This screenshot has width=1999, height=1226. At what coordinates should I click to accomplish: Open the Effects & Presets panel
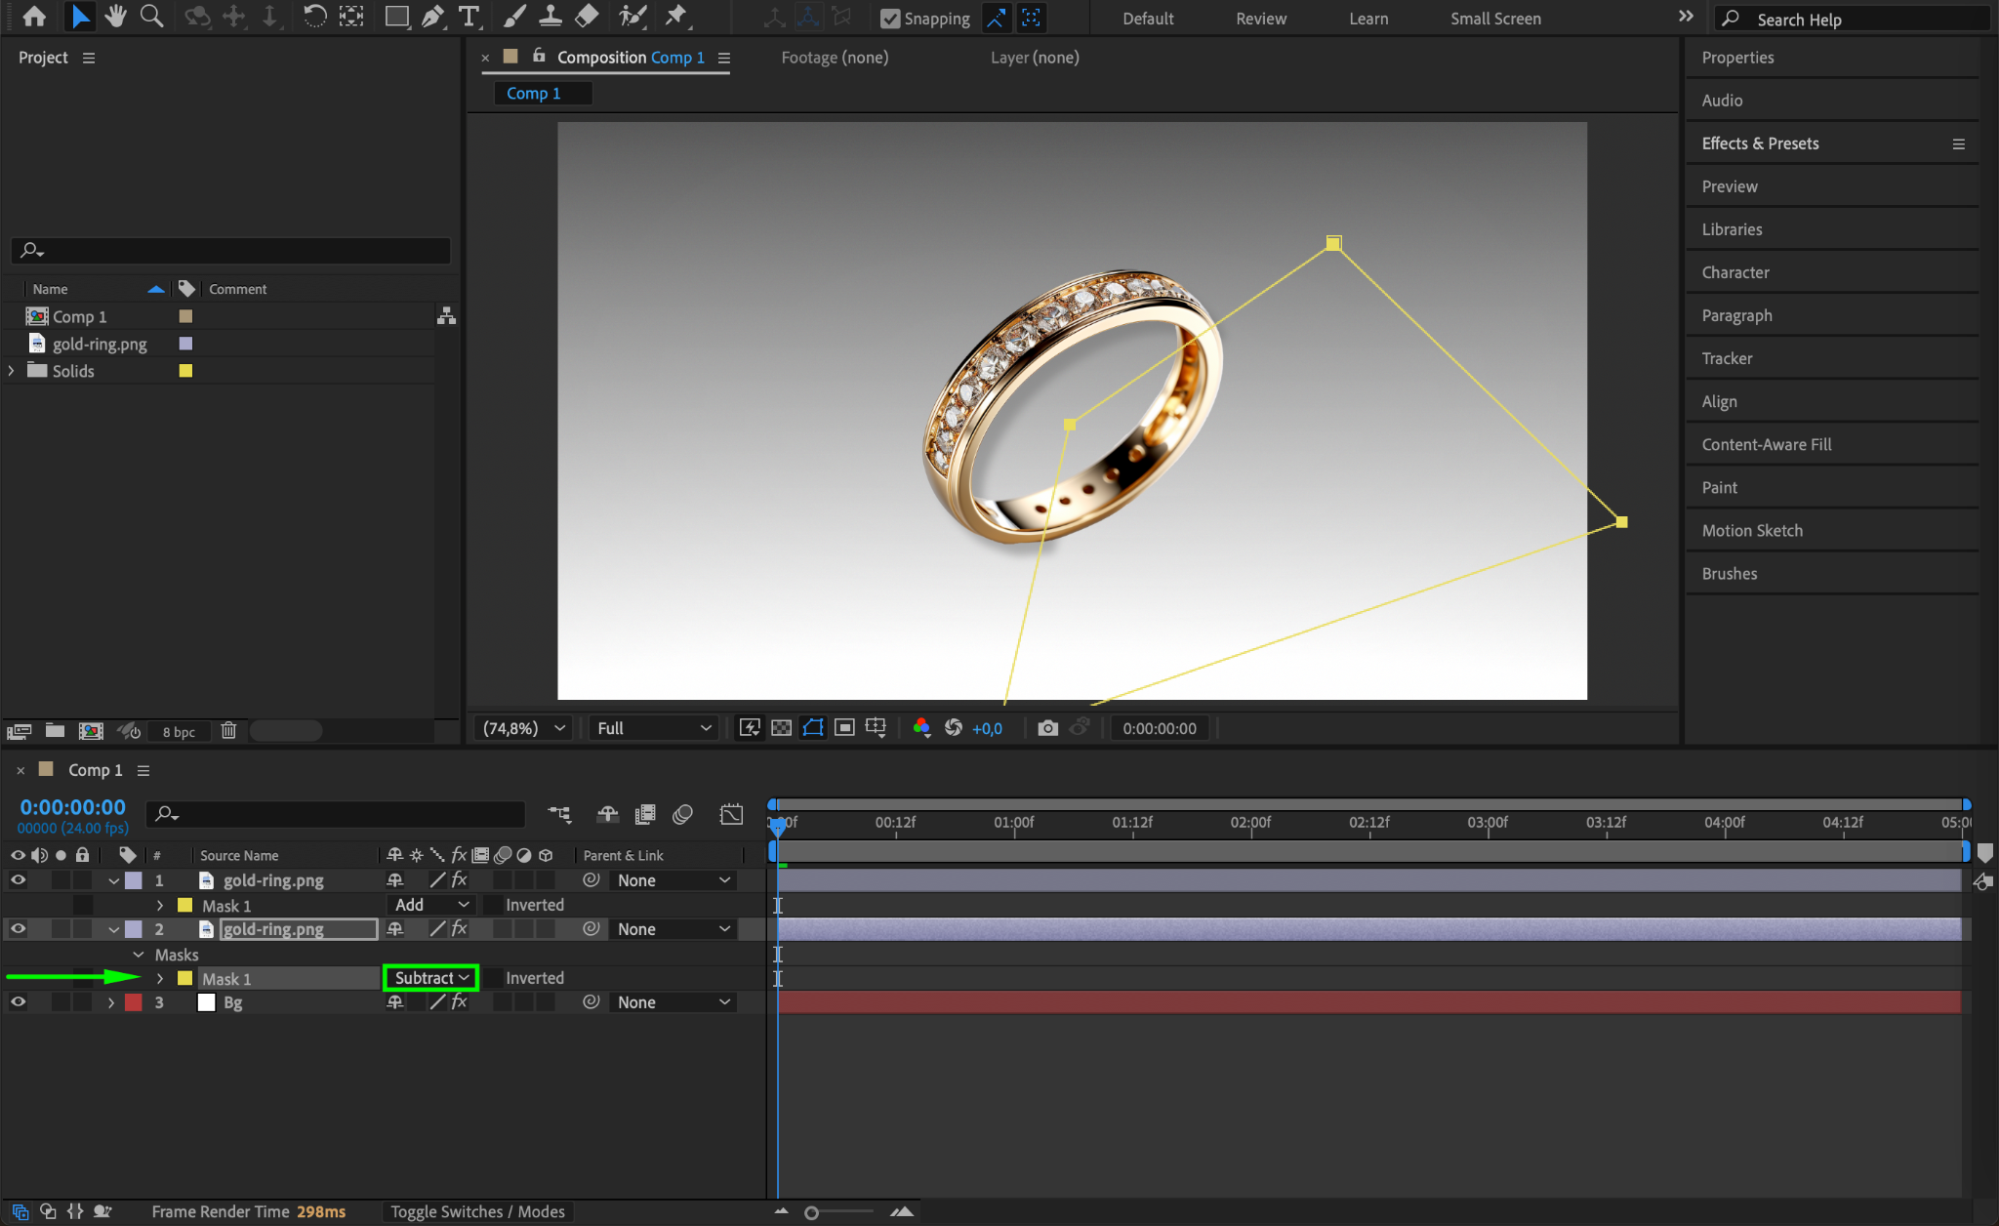click(x=1759, y=143)
